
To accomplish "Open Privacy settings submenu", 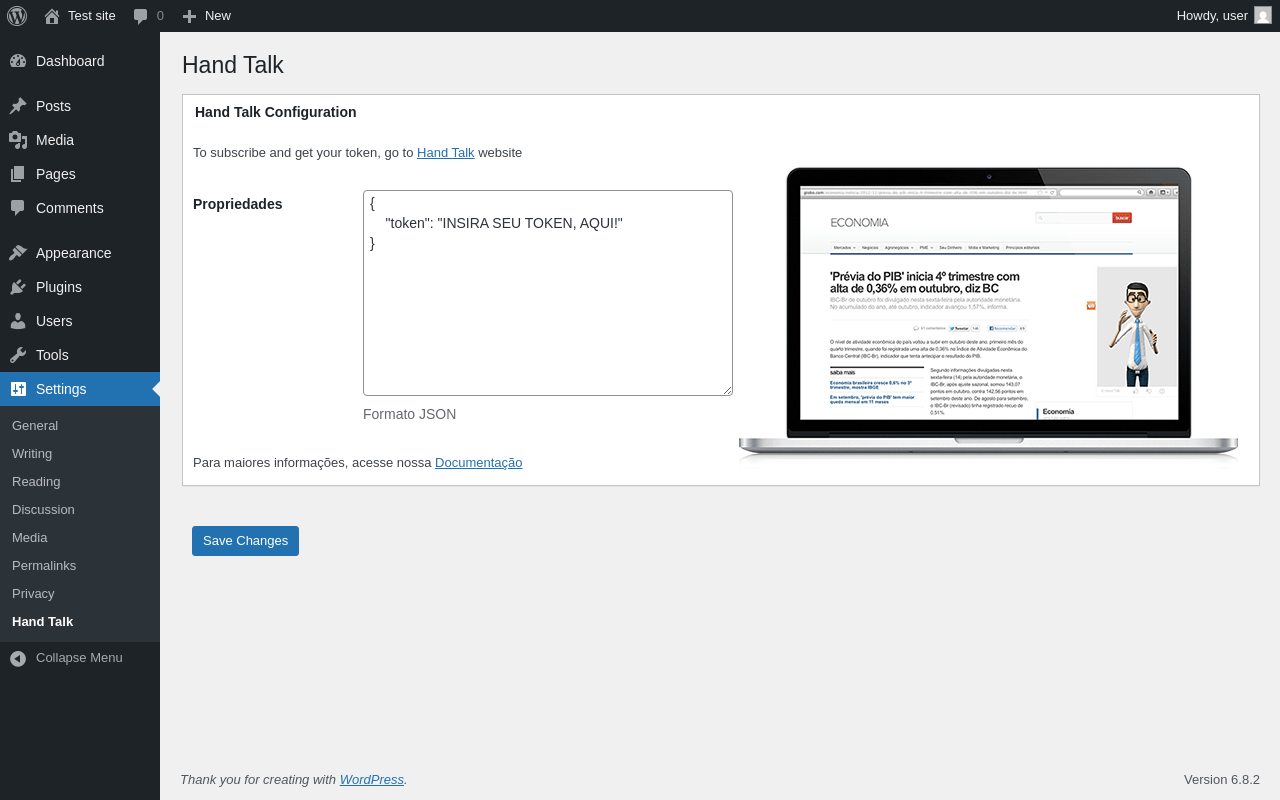I will pyautogui.click(x=33, y=593).
